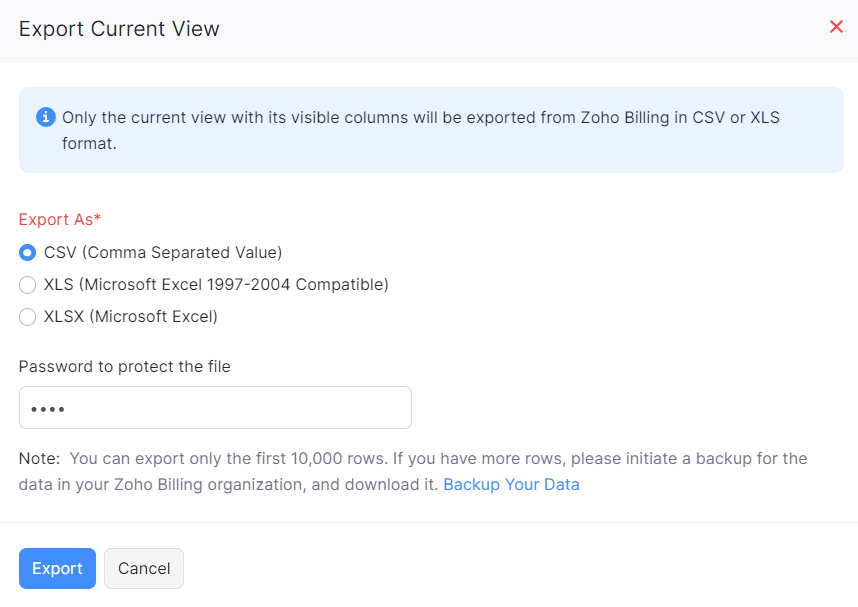Click the information notice banner
The height and width of the screenshot is (607, 858).
(x=430, y=129)
